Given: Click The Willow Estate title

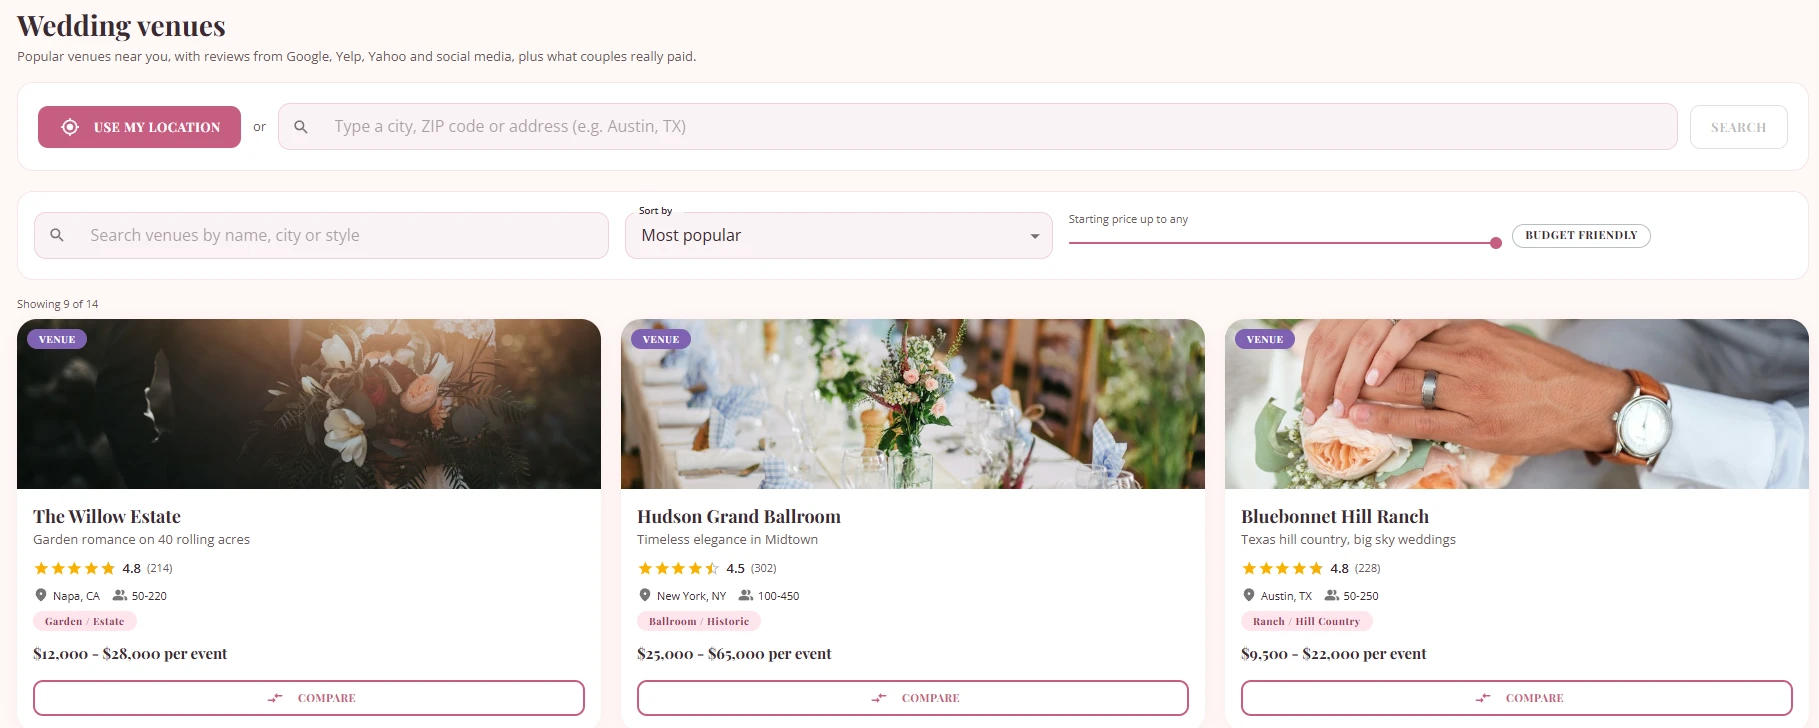Looking at the screenshot, I should click(x=107, y=516).
